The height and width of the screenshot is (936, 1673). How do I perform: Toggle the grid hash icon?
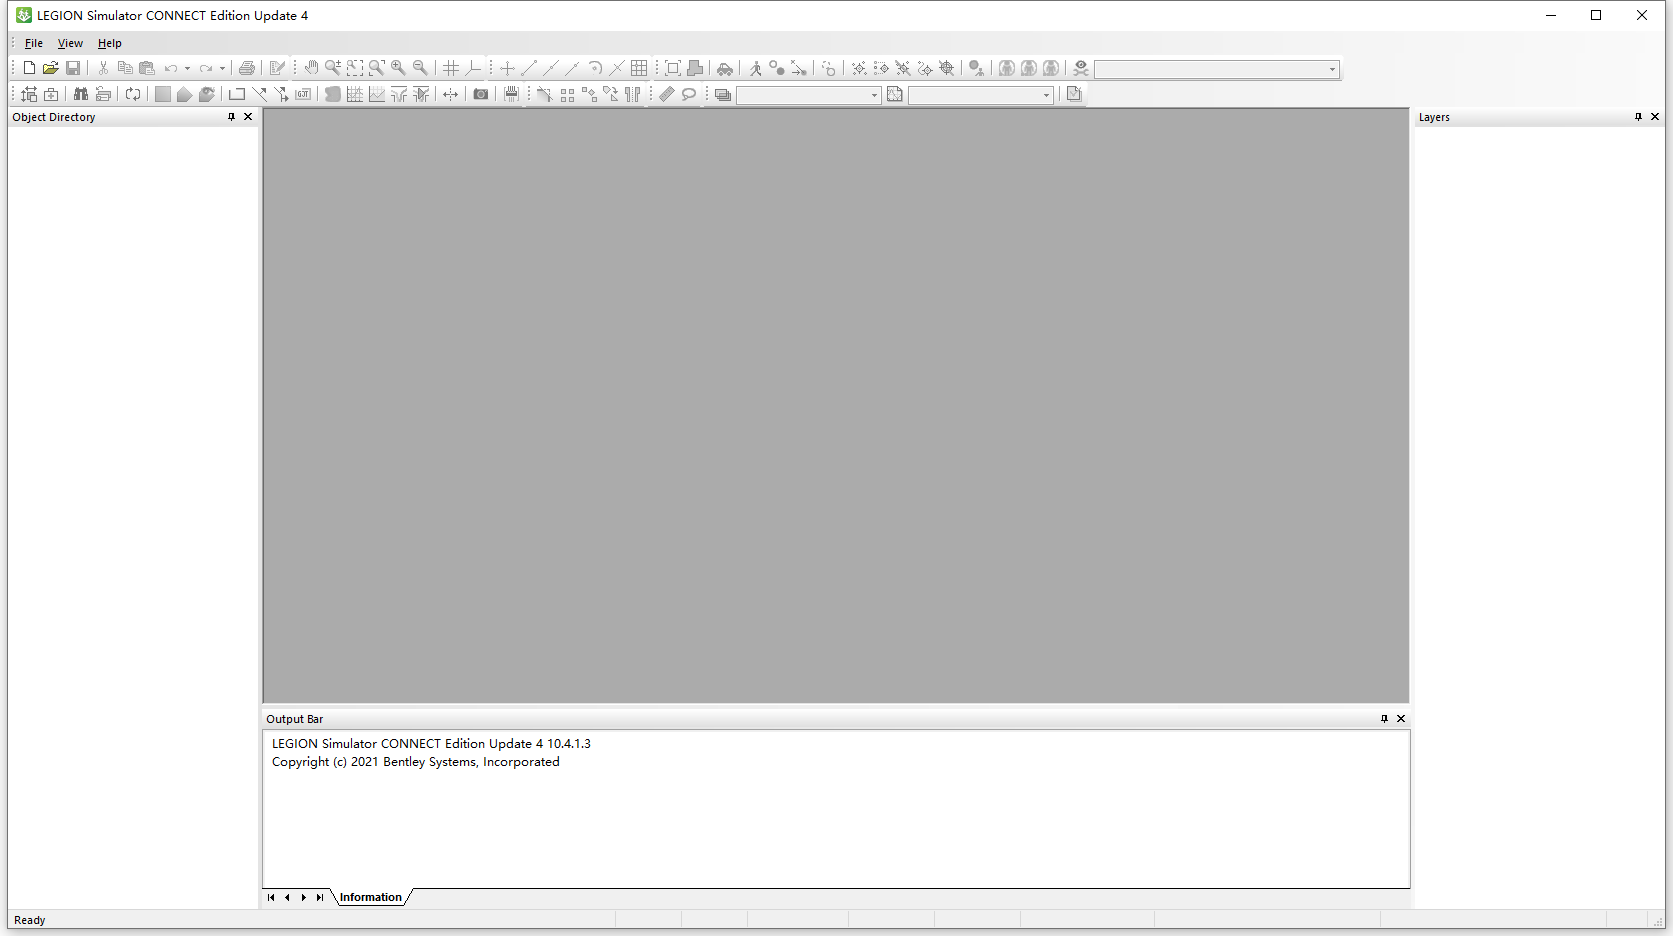coord(451,68)
